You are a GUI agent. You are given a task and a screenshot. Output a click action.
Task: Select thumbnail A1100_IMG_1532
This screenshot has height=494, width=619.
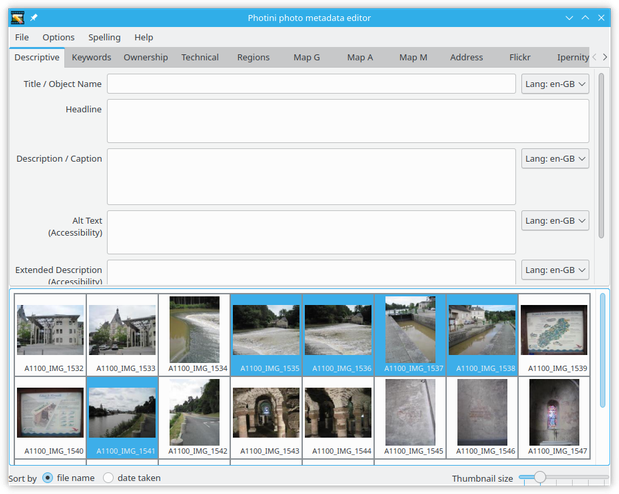pyautogui.click(x=51, y=335)
